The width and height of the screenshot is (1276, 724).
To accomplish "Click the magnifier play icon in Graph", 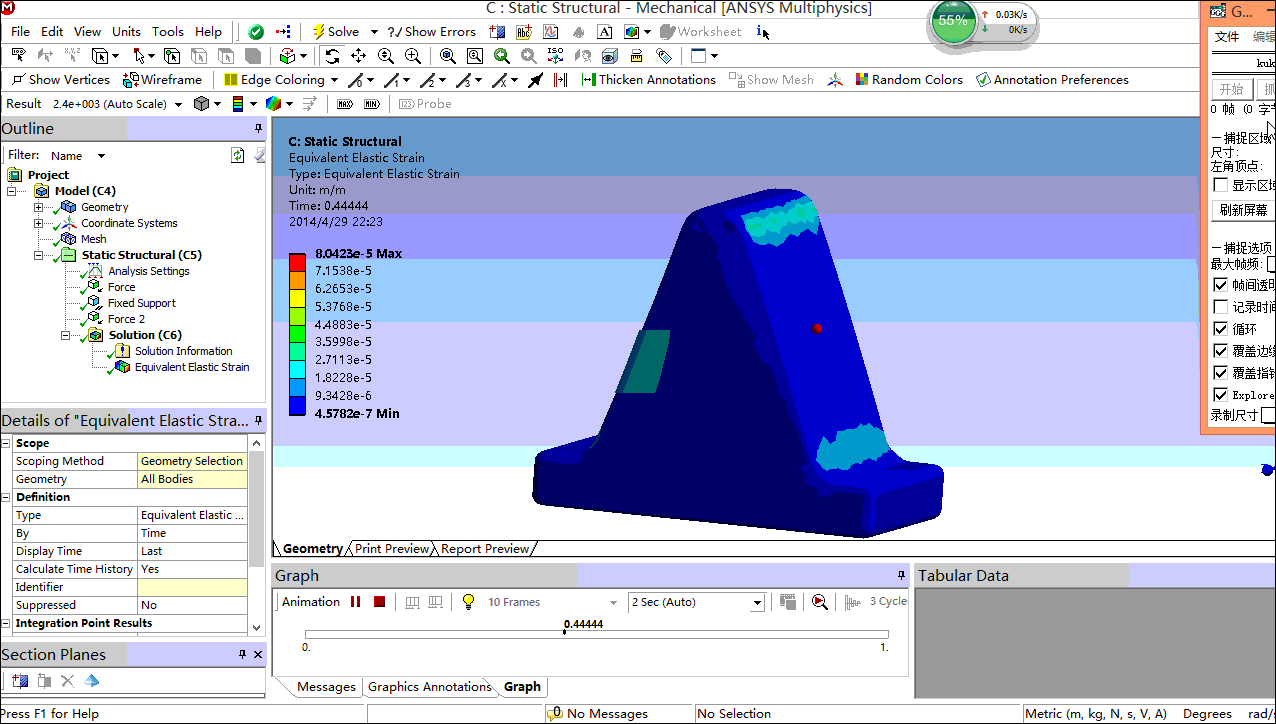I will [820, 602].
